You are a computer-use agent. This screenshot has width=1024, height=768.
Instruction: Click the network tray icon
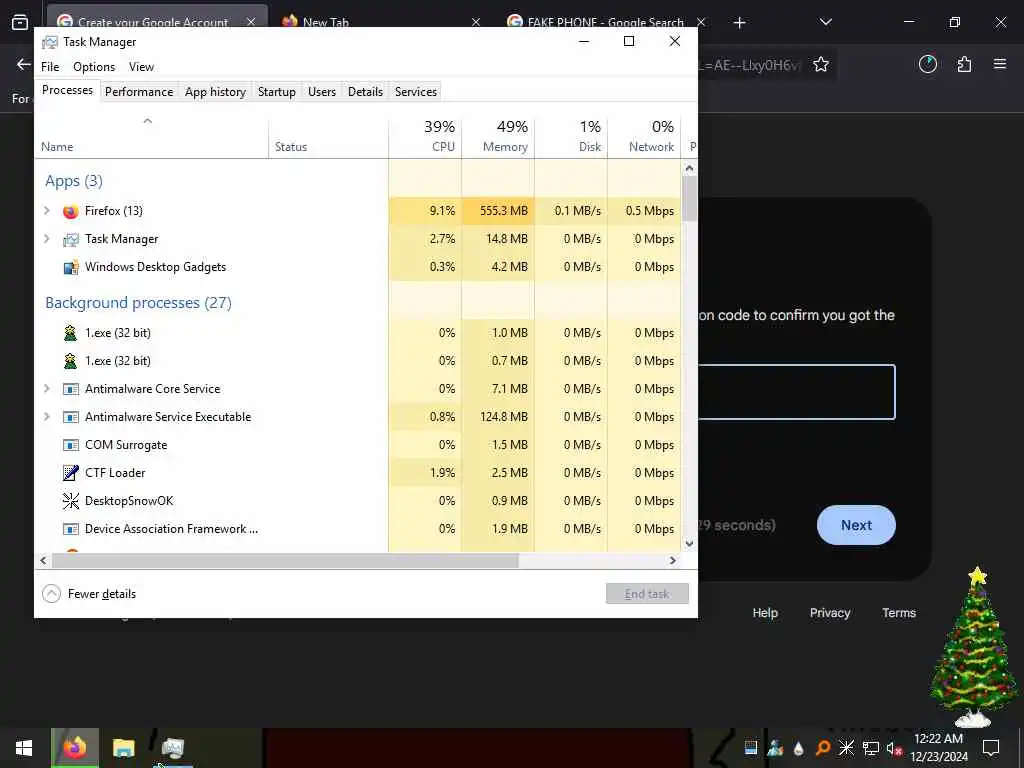[871, 748]
